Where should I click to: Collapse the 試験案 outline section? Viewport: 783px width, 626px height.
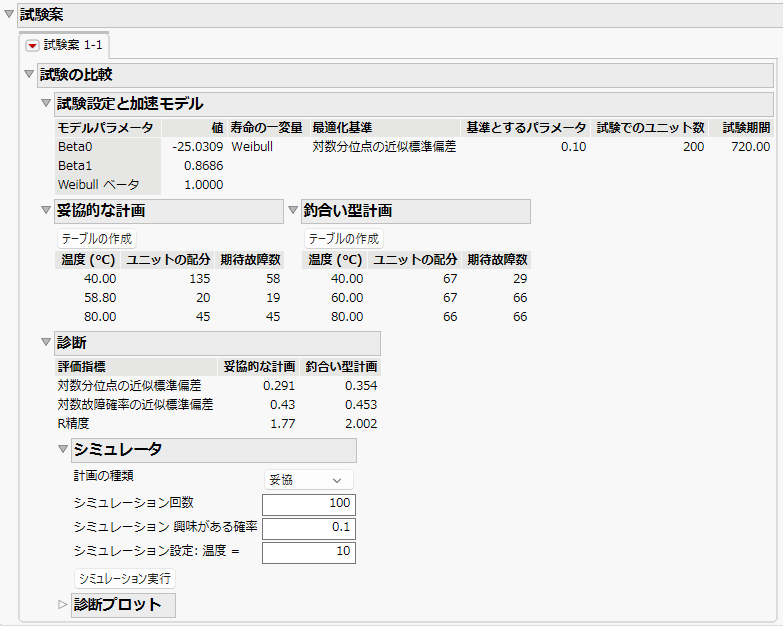tap(8, 14)
